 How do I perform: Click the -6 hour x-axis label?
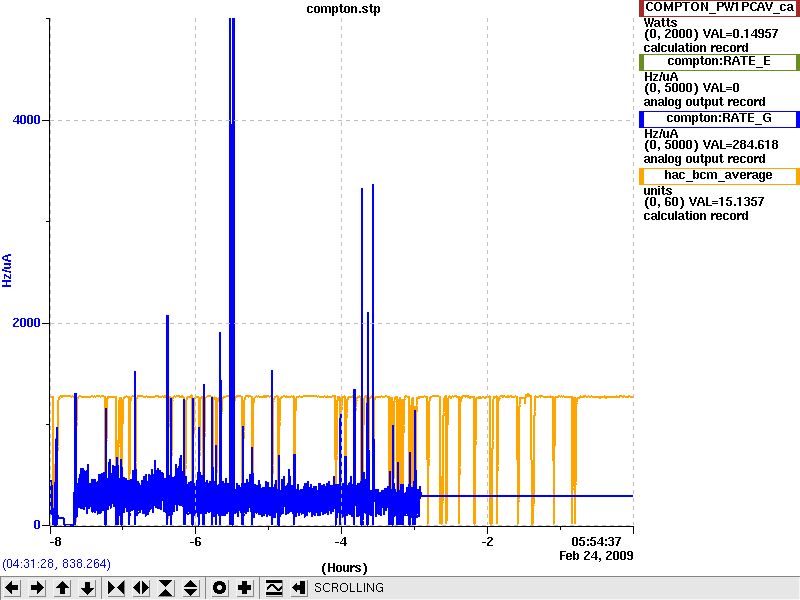tap(195, 541)
